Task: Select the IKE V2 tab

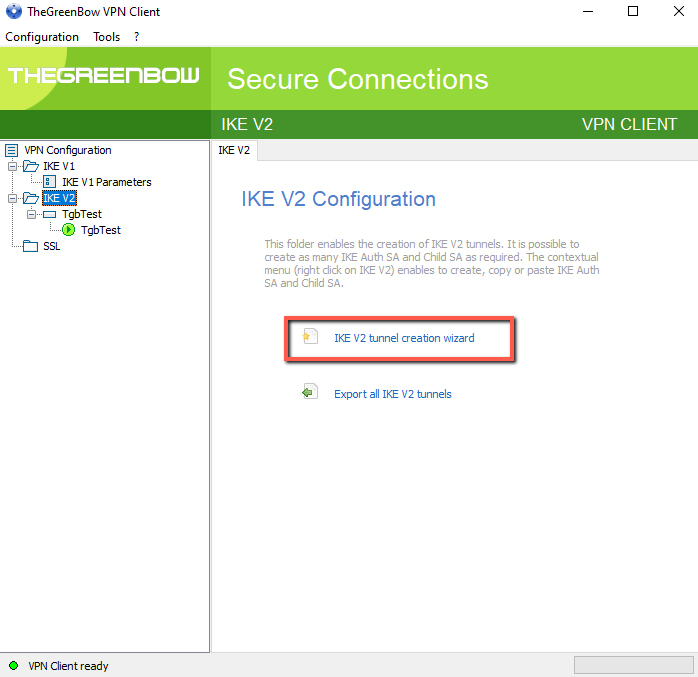Action: tap(234, 150)
